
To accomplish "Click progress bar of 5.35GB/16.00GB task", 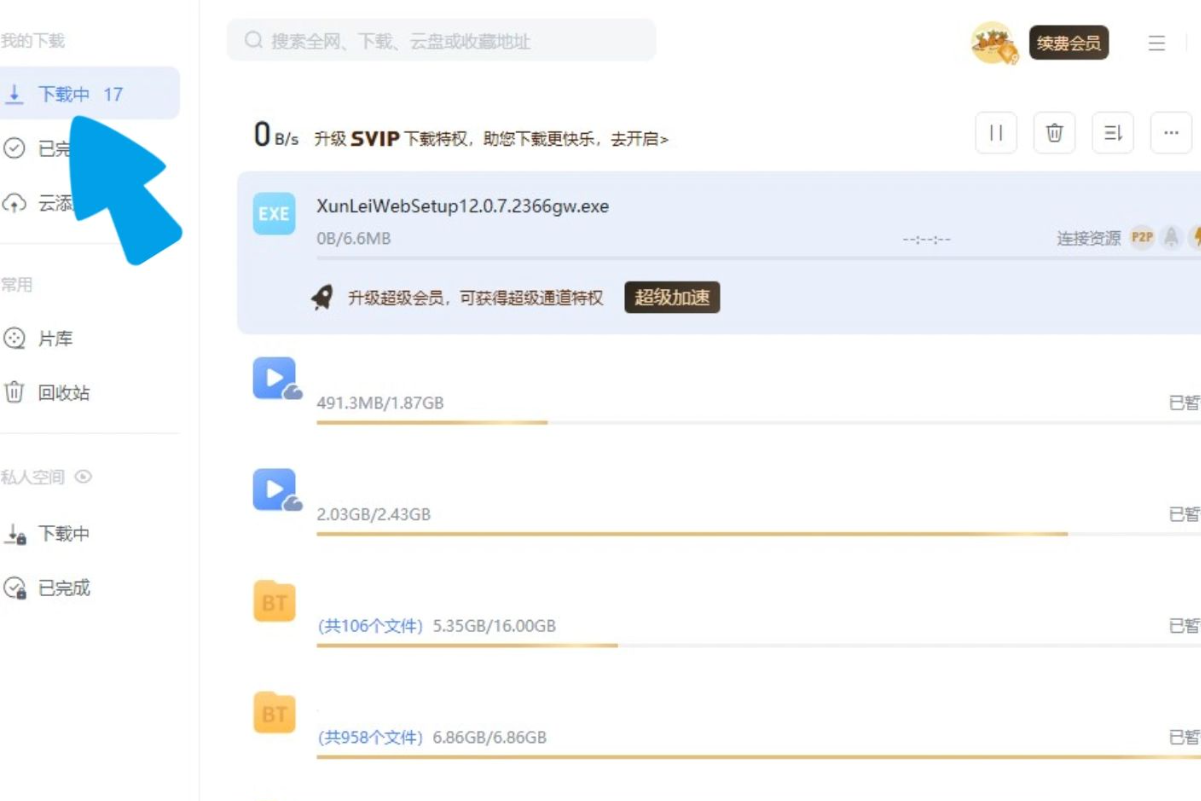I will point(758,645).
